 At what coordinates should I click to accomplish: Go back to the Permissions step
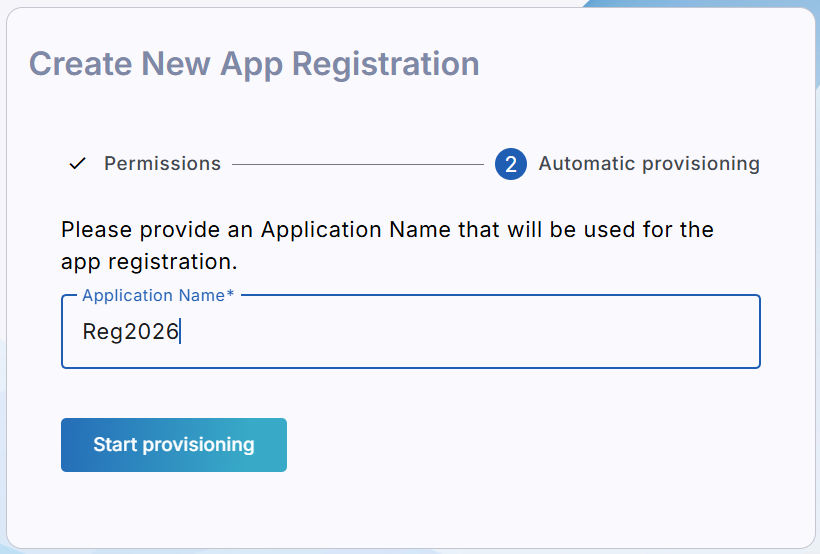(x=162, y=164)
